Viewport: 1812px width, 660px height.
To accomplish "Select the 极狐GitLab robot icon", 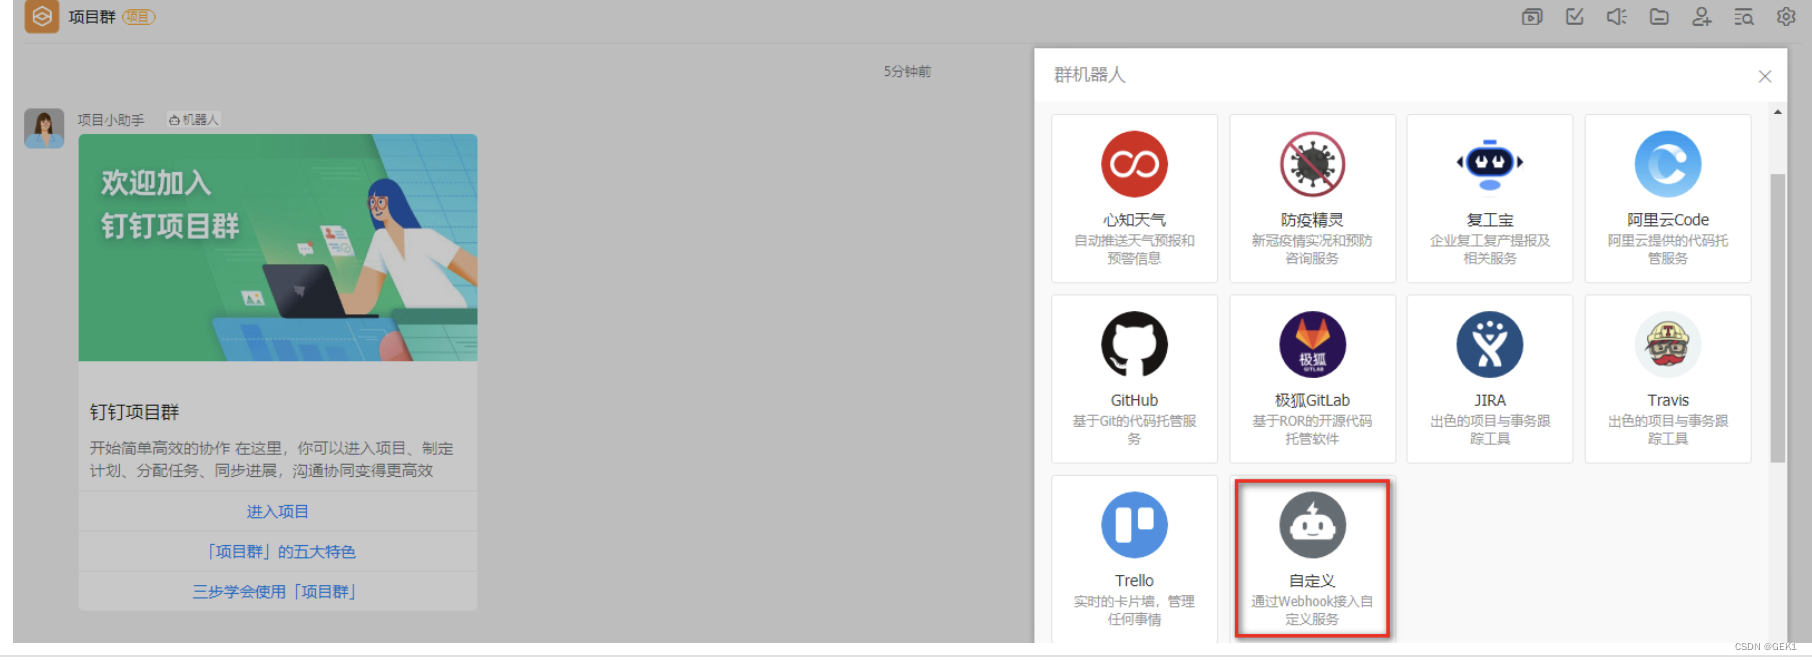I will point(1312,345).
